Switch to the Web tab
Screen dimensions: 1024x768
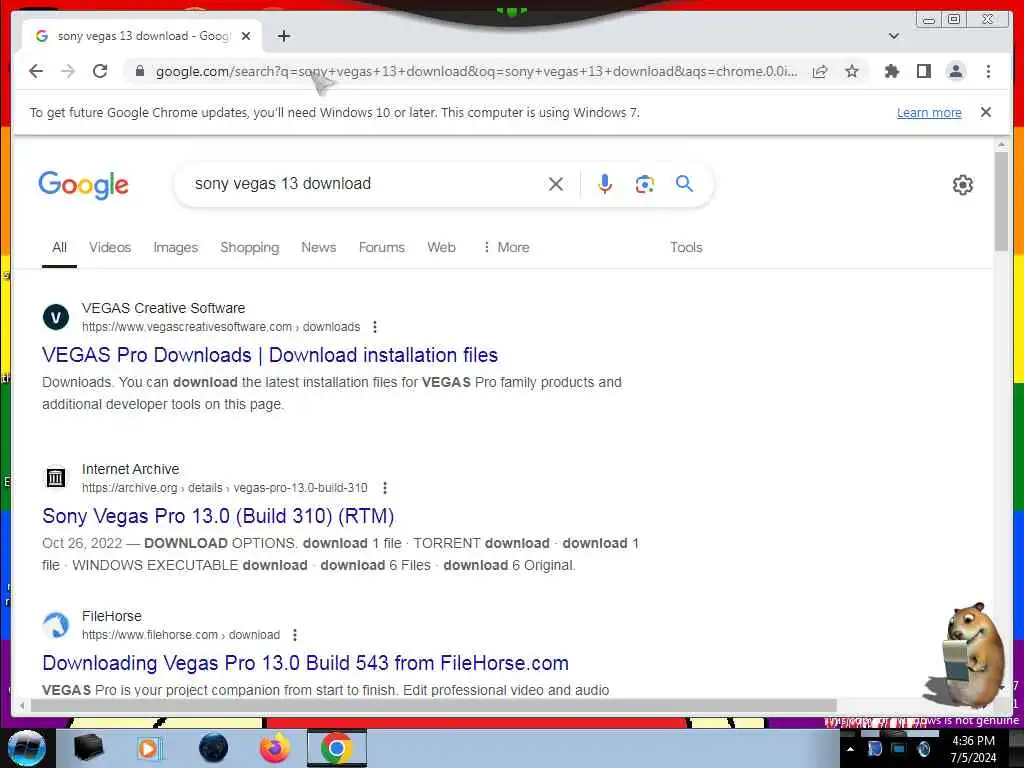tap(441, 248)
